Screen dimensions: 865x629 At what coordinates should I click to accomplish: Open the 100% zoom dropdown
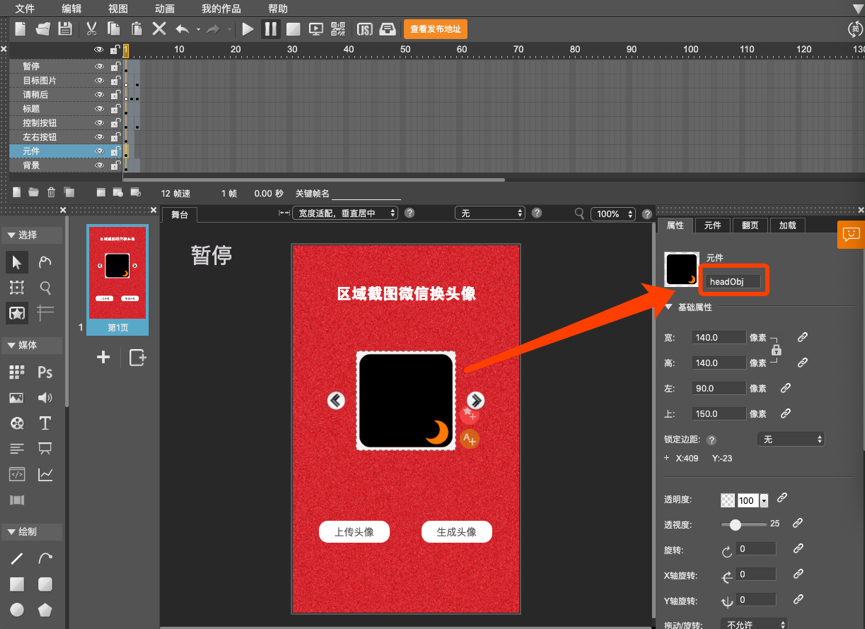(613, 214)
